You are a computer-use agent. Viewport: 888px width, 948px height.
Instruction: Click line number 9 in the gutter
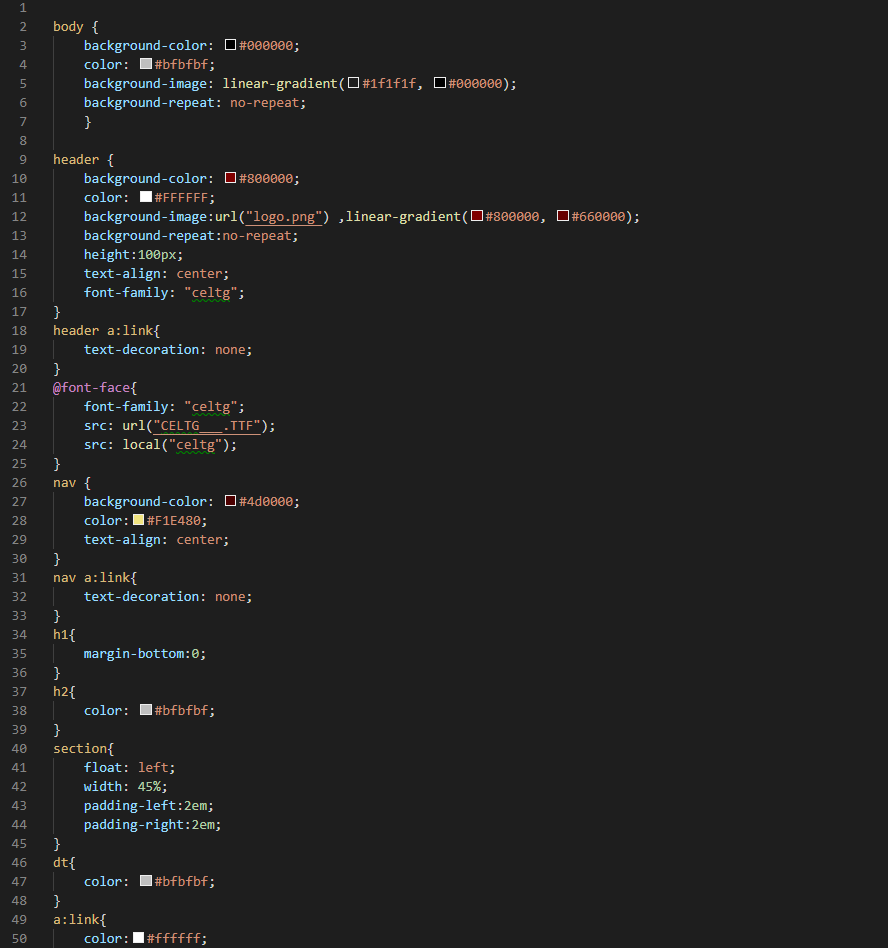pos(23,159)
